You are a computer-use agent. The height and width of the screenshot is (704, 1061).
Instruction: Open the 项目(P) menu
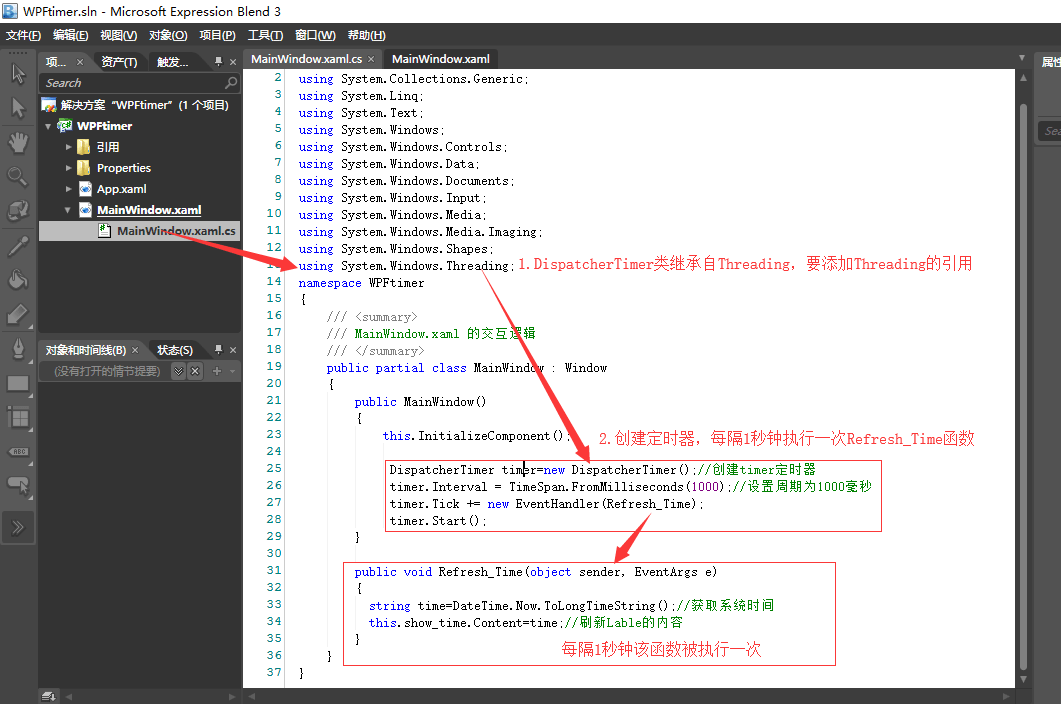pyautogui.click(x=217, y=35)
